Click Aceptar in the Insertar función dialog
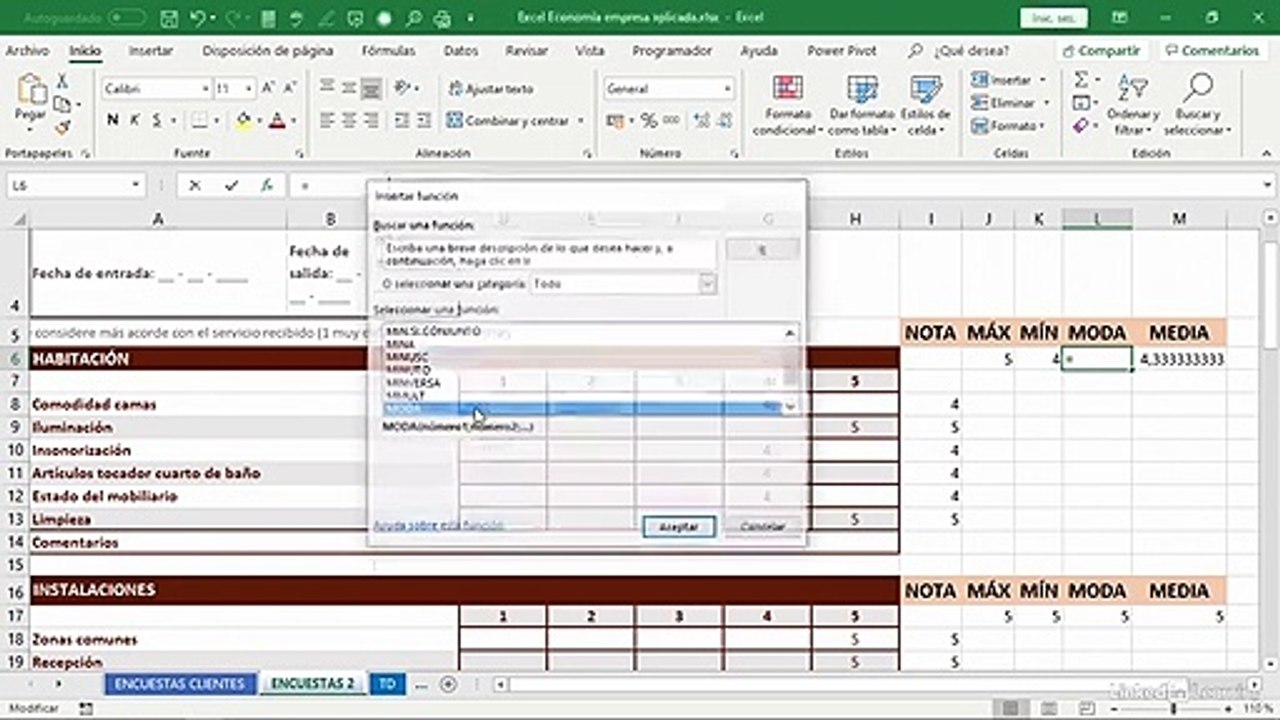Screen dimensions: 1280x720 click(x=678, y=527)
